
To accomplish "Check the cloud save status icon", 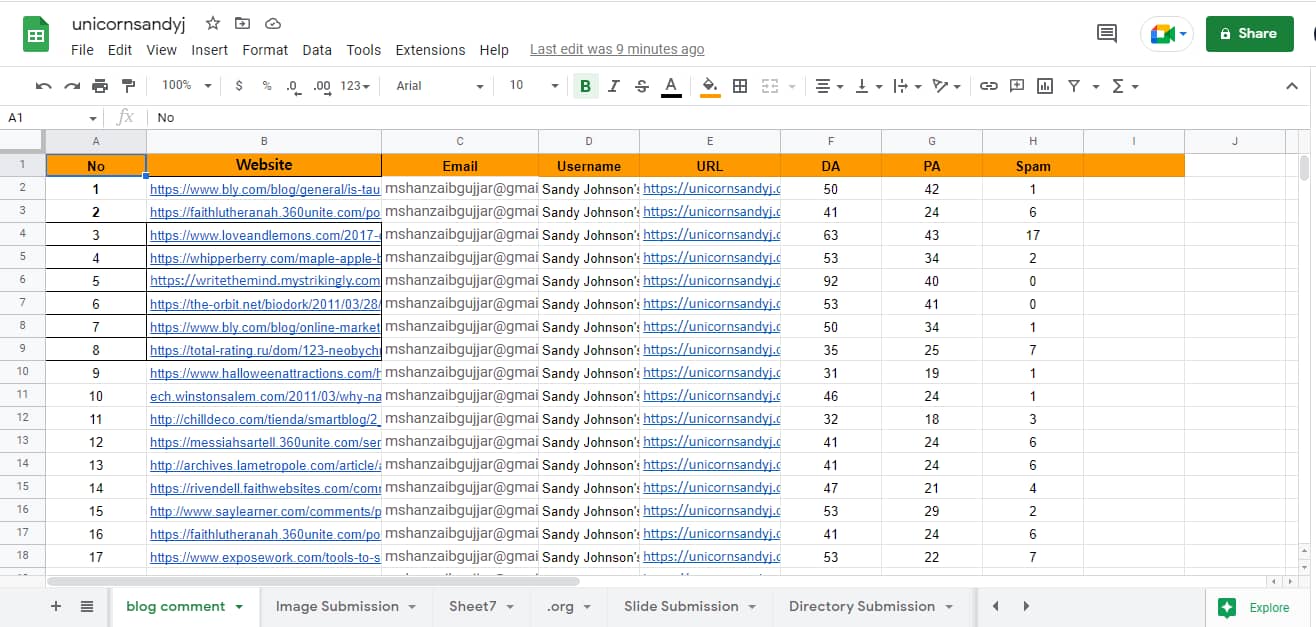I will coord(273,23).
